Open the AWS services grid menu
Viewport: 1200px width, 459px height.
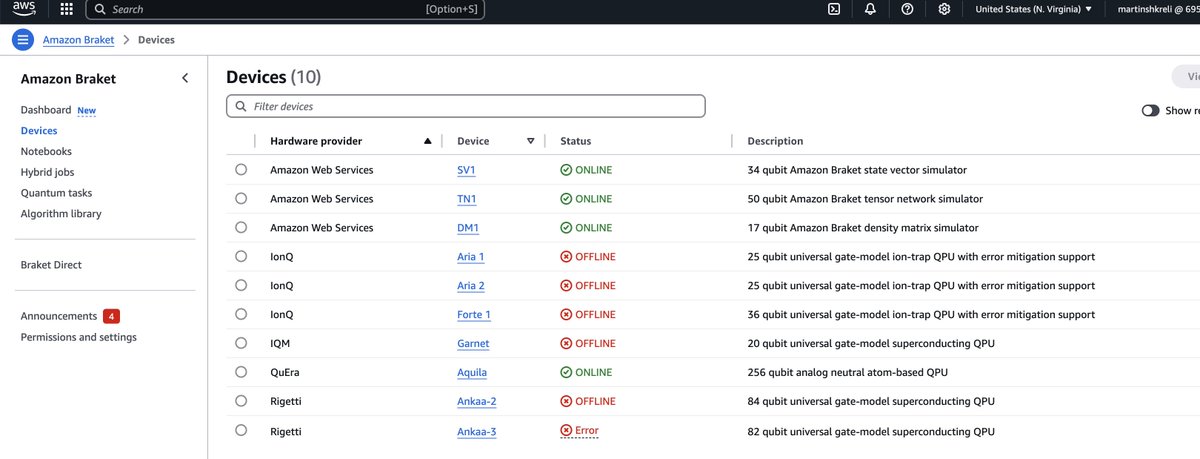(66, 9)
